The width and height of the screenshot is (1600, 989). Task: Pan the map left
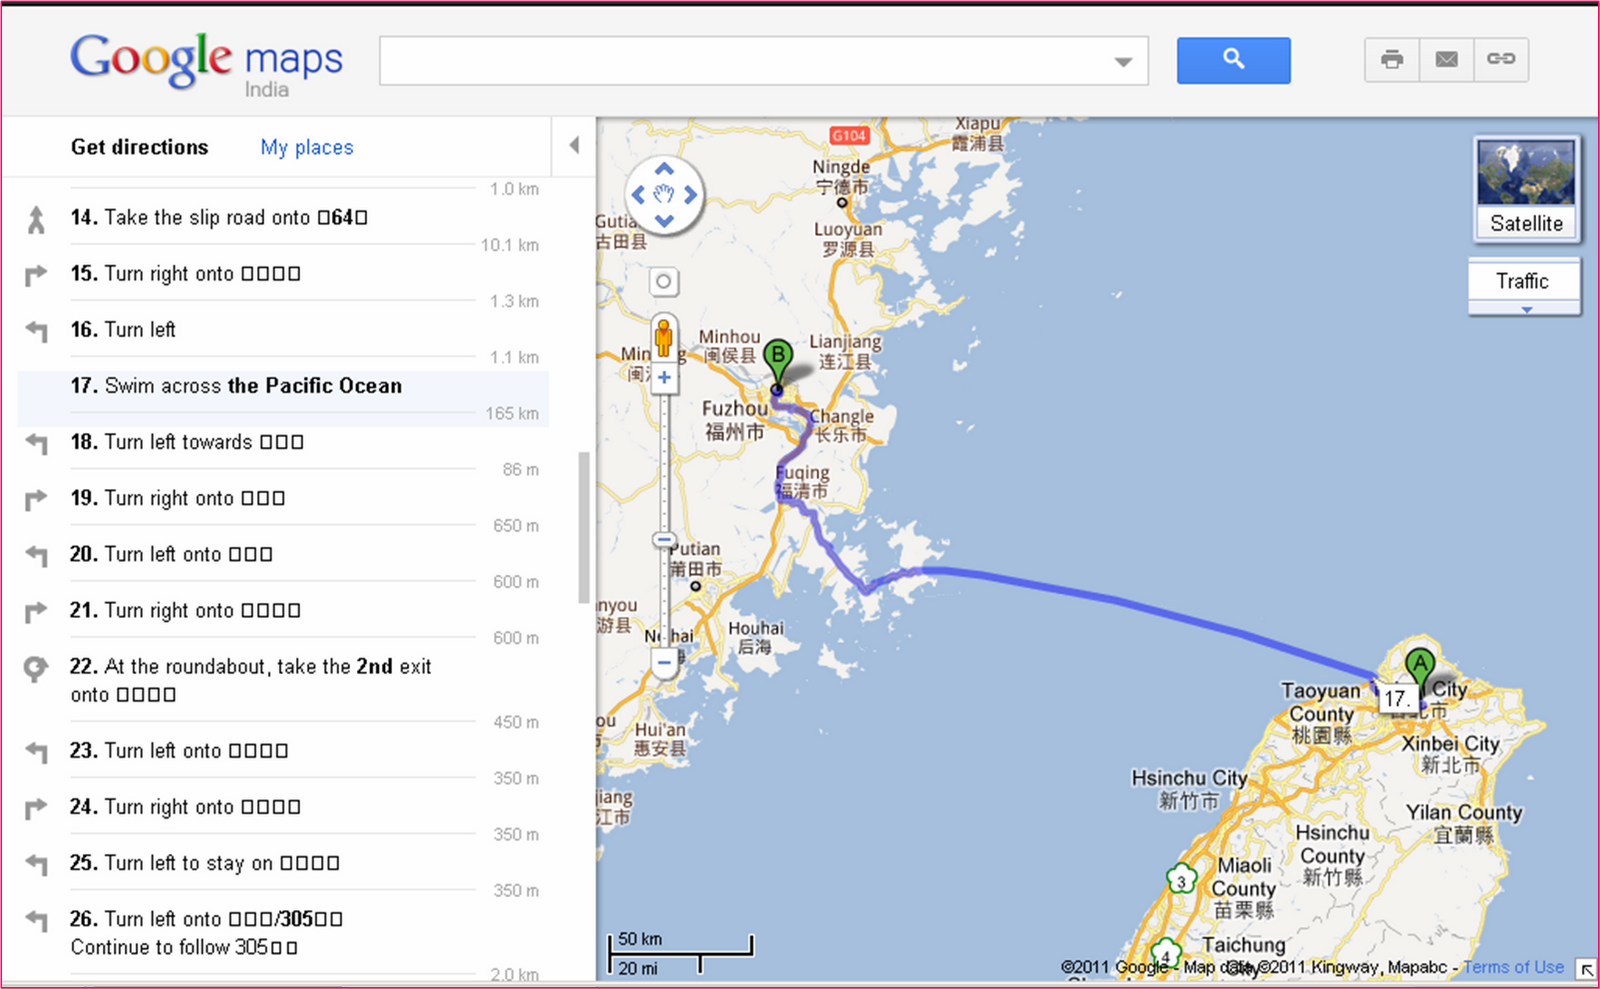(x=638, y=195)
